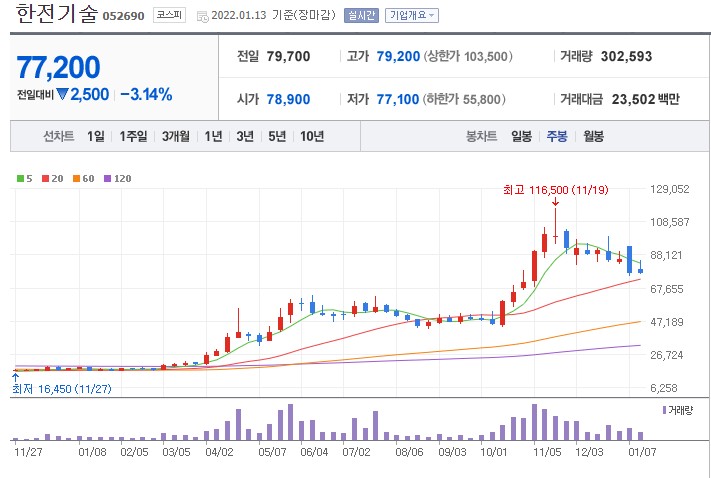Click the 11/27 date axis label

click(27, 452)
